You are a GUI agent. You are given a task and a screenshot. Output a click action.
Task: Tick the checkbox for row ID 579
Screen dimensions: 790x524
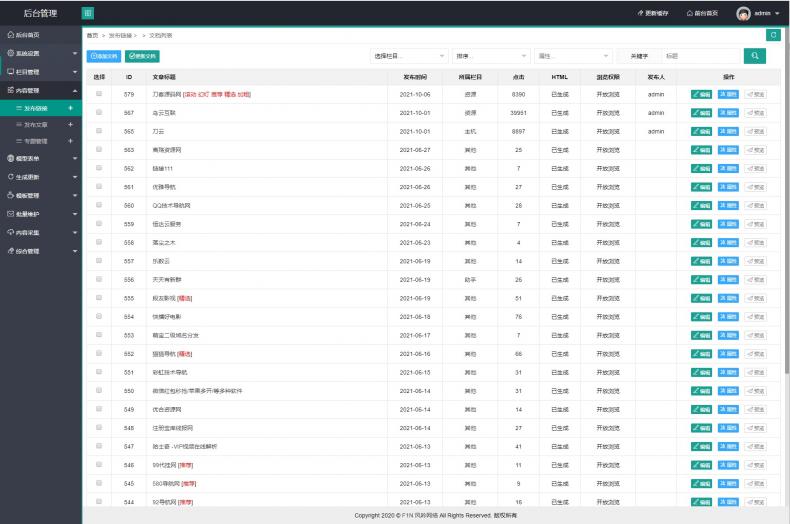(x=99, y=94)
